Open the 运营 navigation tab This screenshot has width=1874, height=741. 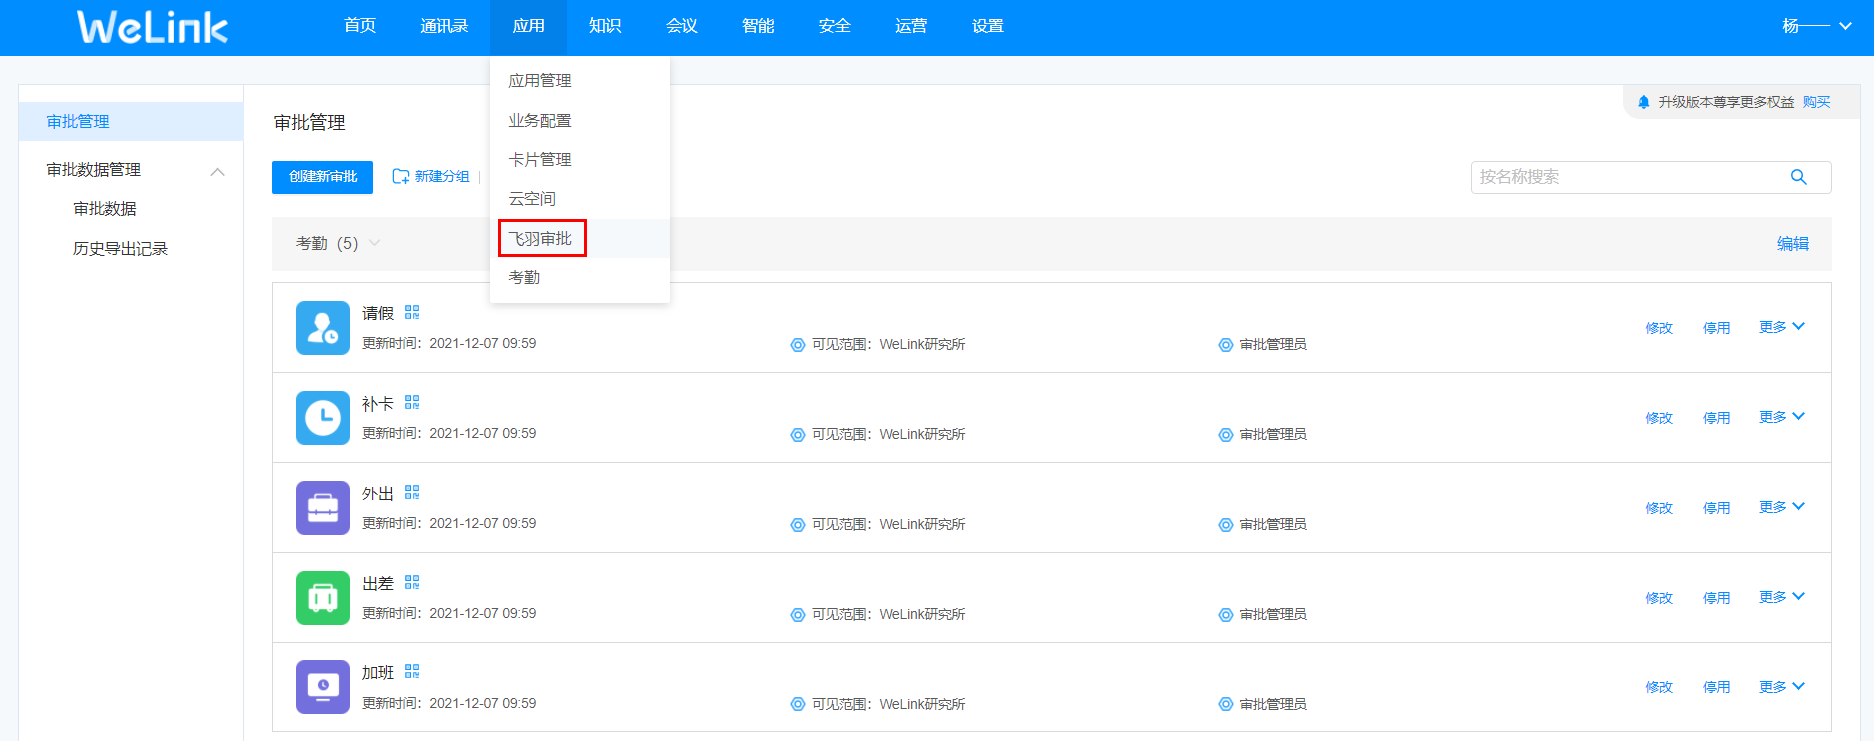pyautogui.click(x=911, y=26)
